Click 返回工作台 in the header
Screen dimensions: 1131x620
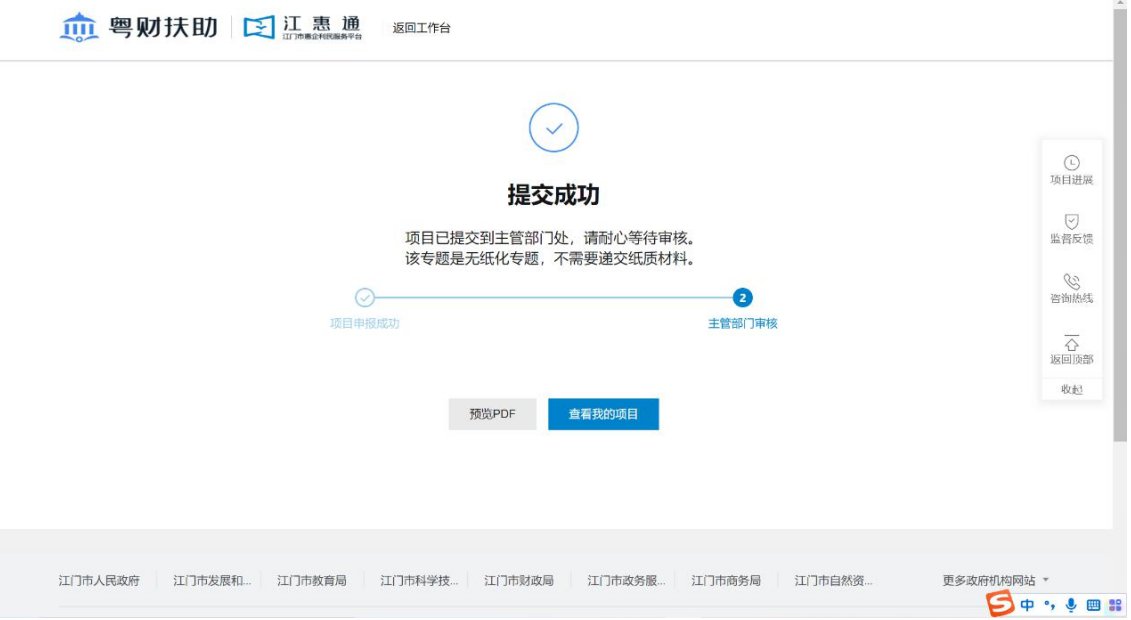coord(423,28)
